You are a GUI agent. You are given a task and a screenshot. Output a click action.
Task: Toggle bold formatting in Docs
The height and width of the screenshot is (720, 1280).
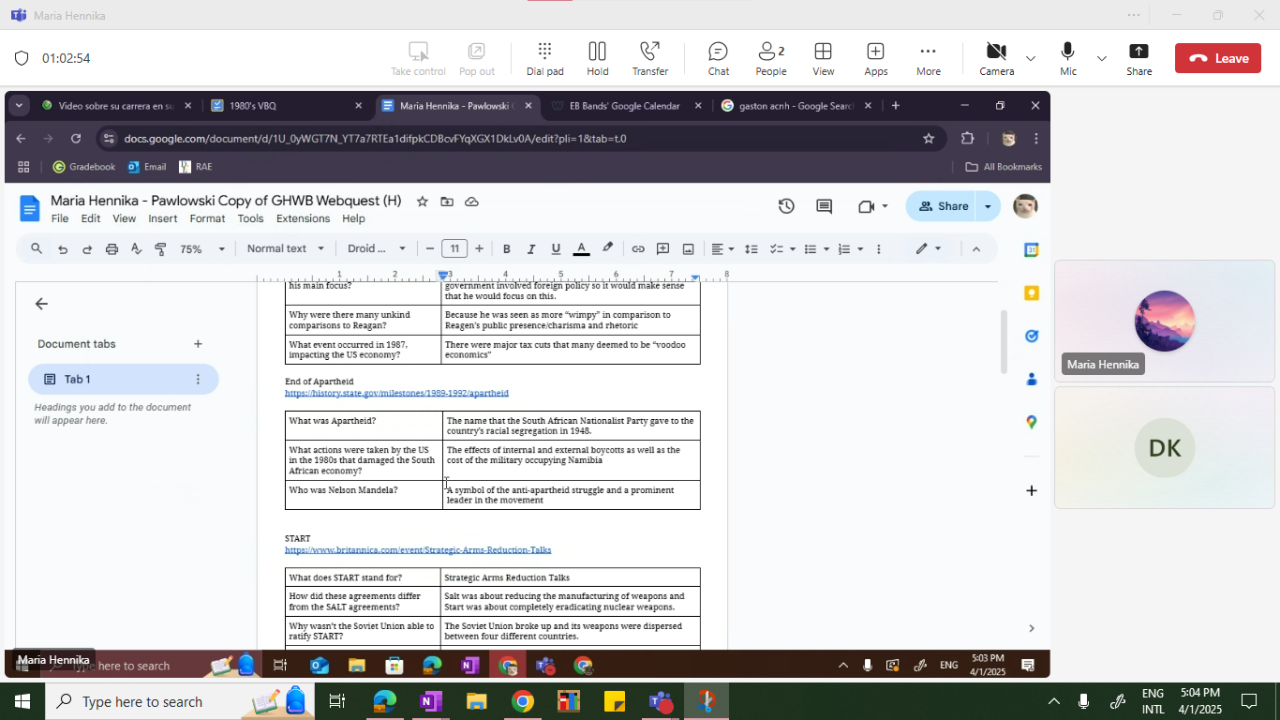(x=506, y=249)
